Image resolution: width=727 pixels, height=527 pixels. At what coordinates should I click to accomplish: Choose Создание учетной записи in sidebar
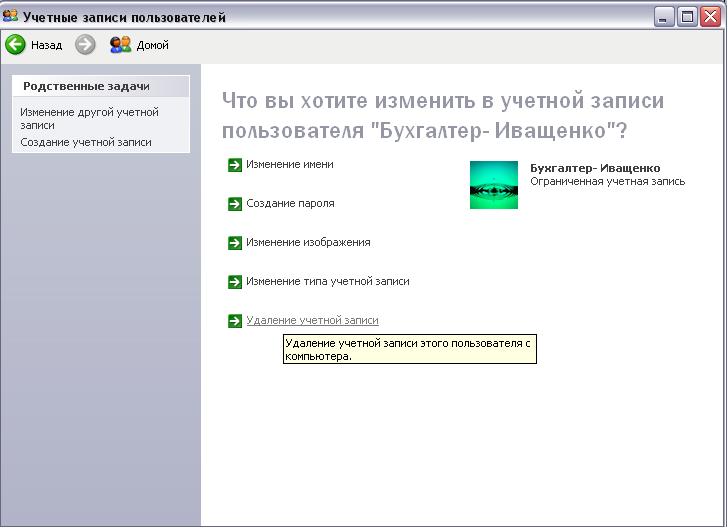pos(86,142)
